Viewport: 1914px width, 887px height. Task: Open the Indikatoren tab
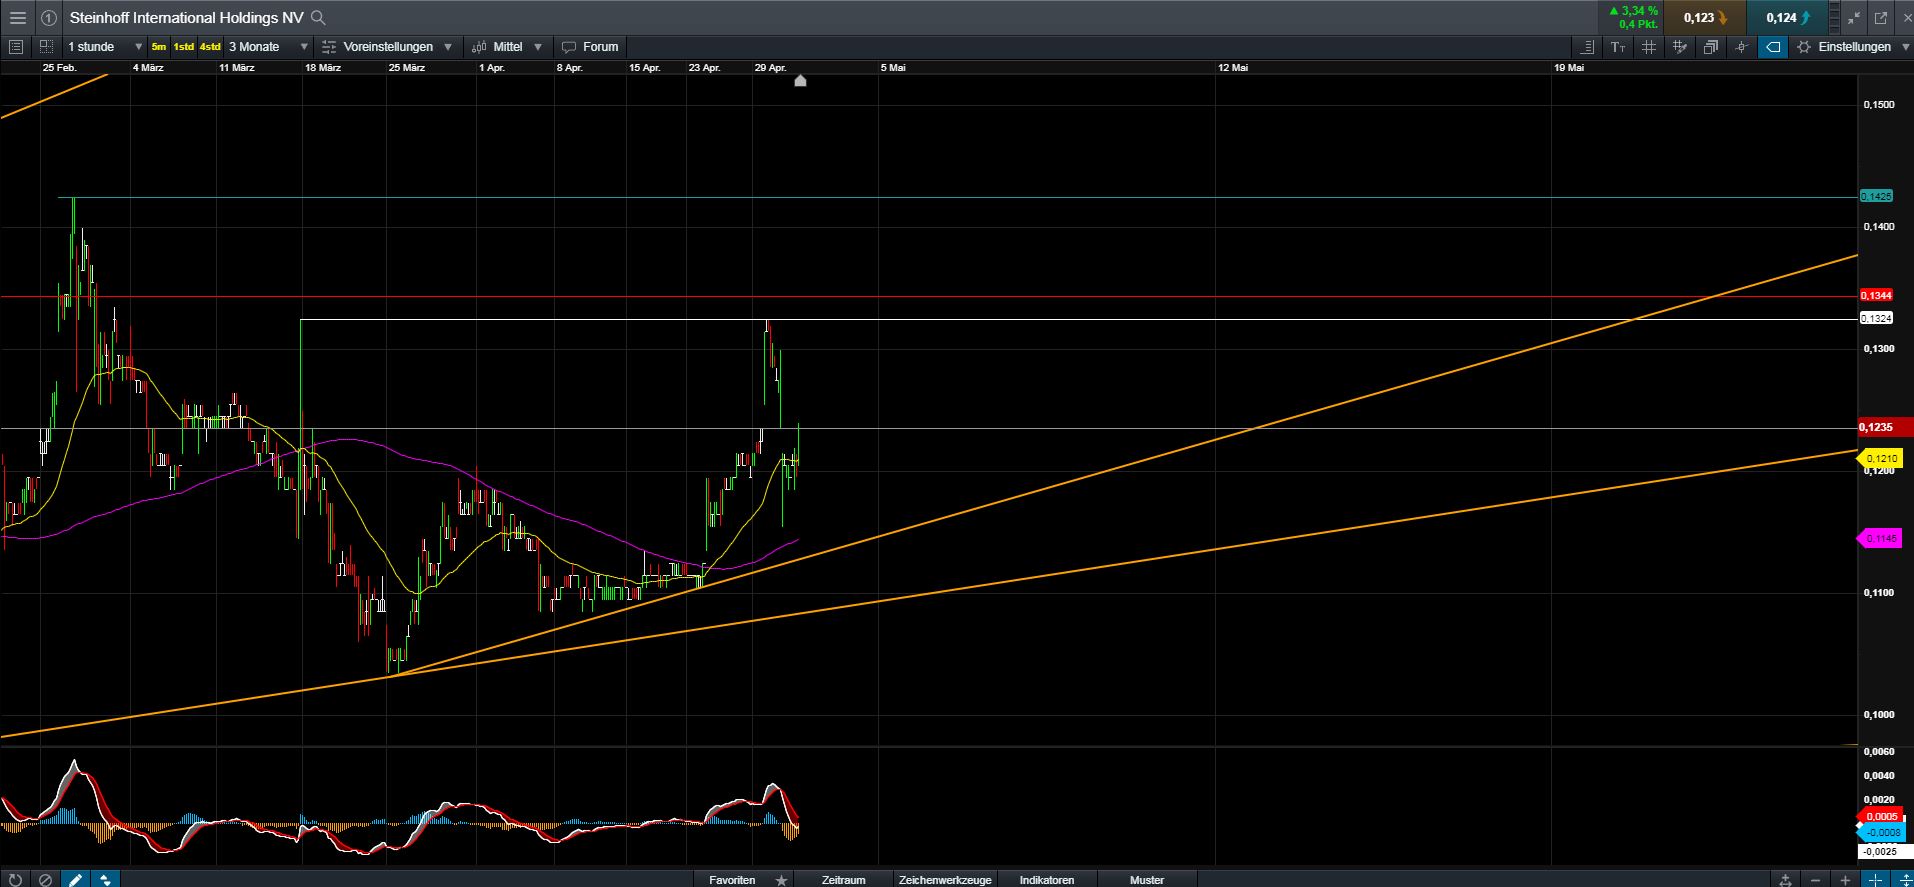pos(1047,880)
